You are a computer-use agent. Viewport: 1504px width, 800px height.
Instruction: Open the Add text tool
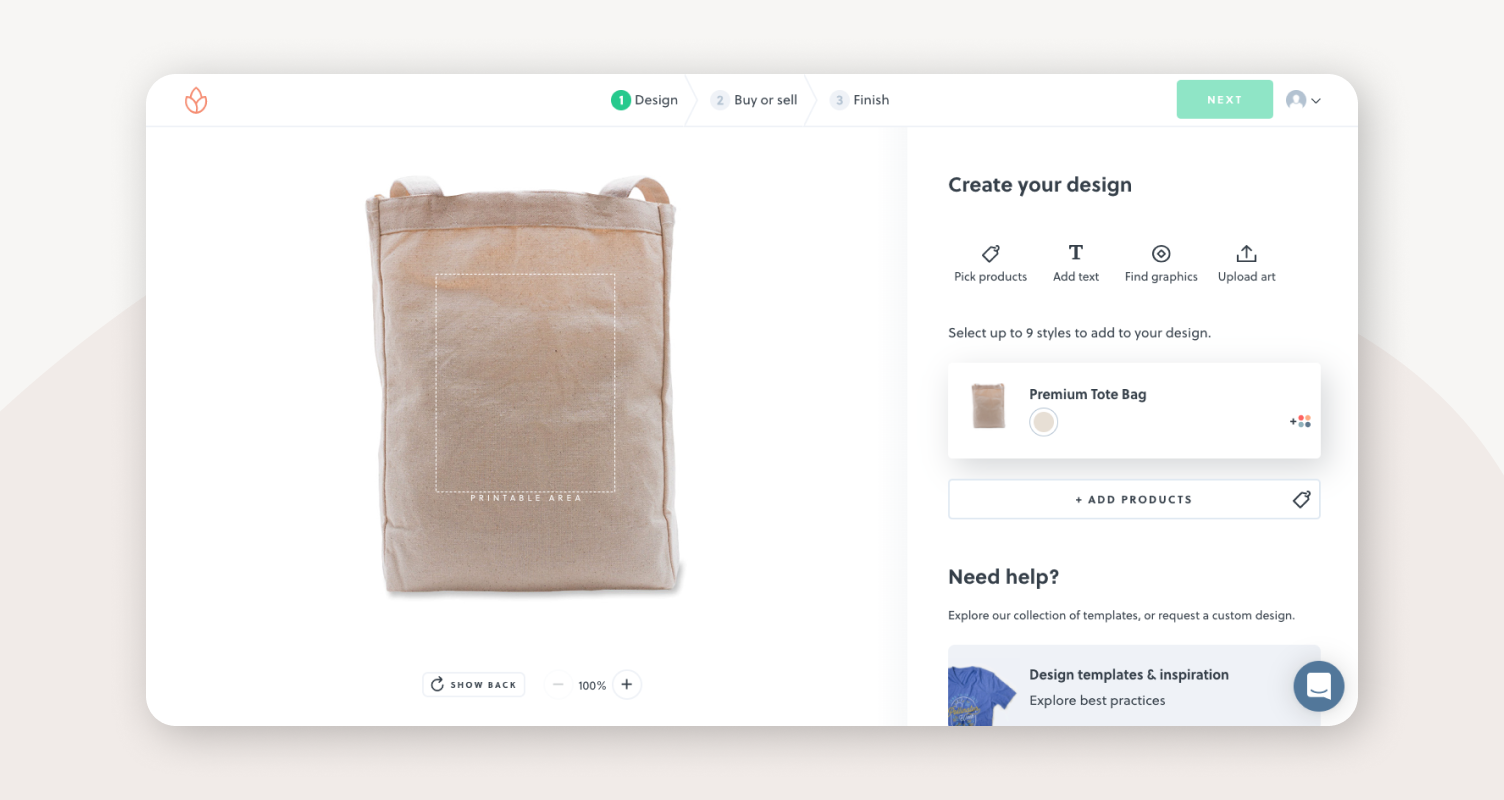(x=1076, y=262)
